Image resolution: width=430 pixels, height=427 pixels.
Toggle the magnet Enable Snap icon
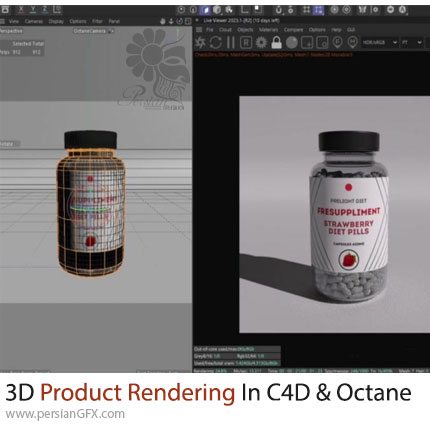279,10
